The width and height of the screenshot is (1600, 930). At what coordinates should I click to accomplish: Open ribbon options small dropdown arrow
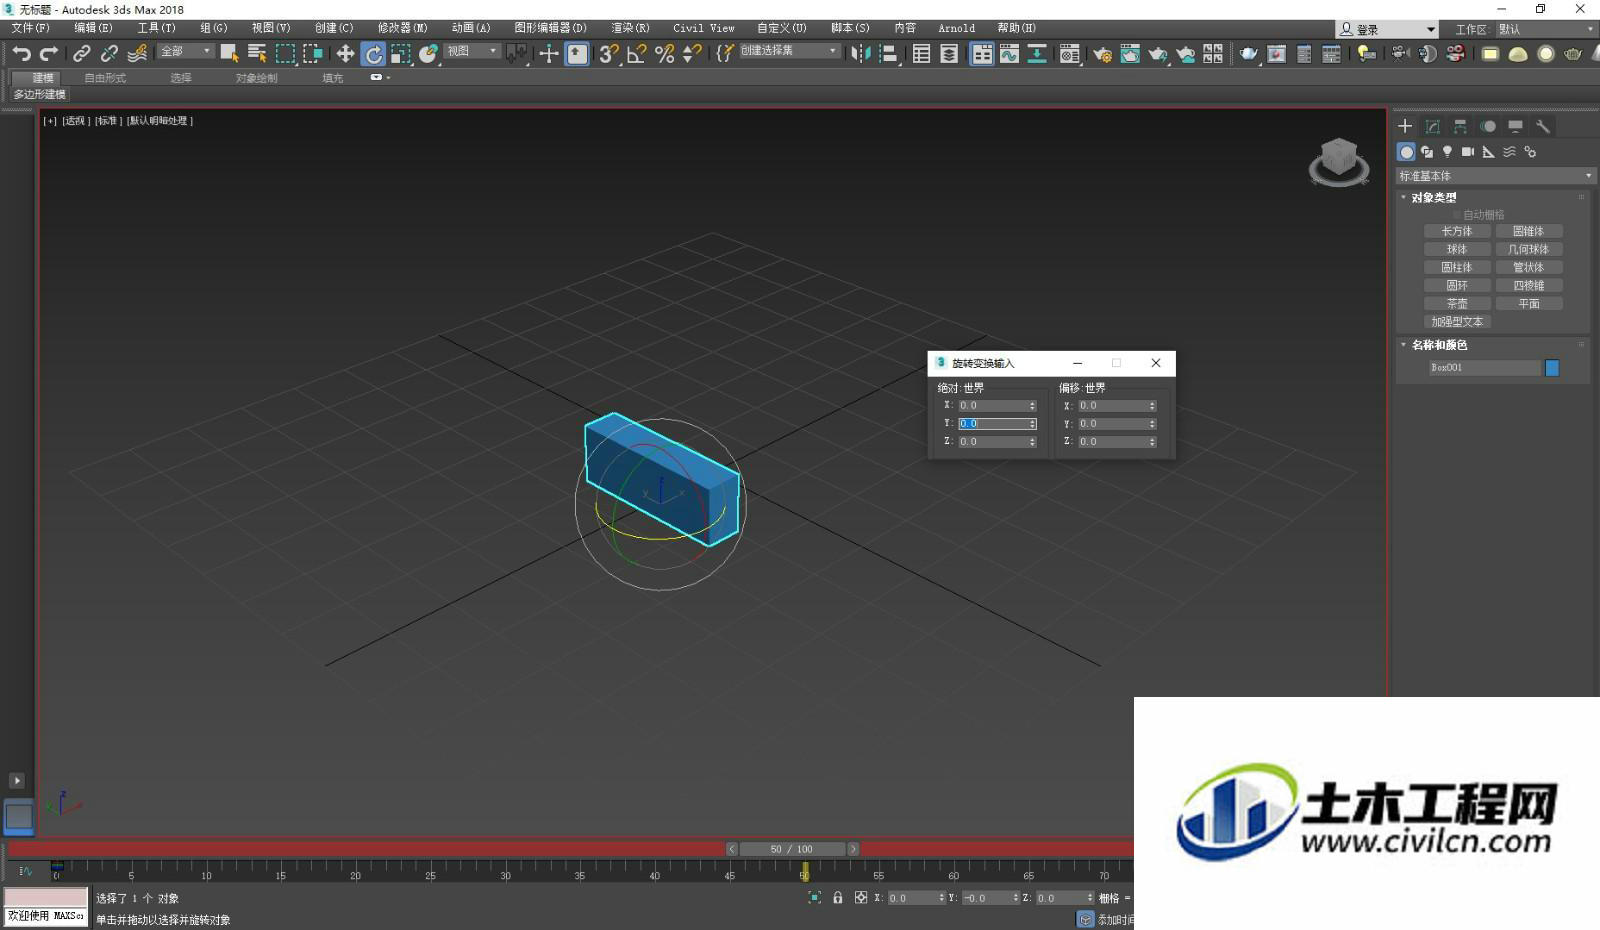[x=388, y=77]
